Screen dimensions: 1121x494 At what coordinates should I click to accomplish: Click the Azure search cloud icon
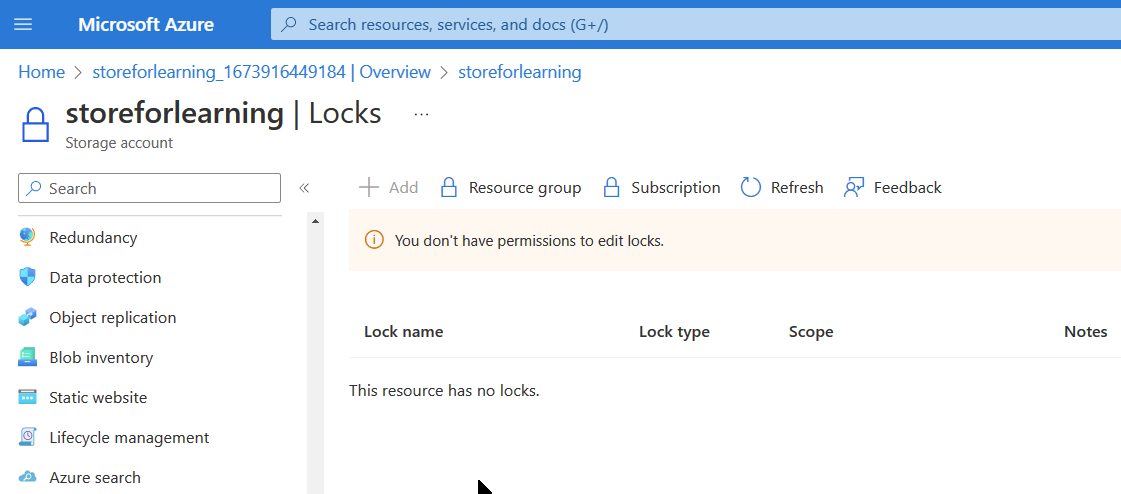pyautogui.click(x=27, y=478)
